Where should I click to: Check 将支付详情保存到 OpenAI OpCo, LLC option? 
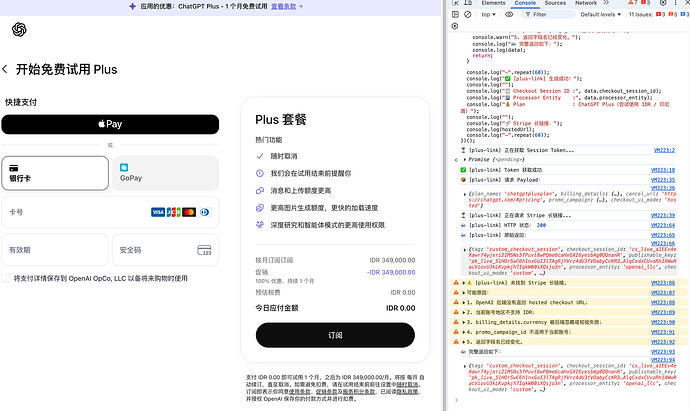pyautogui.click(x=6, y=278)
